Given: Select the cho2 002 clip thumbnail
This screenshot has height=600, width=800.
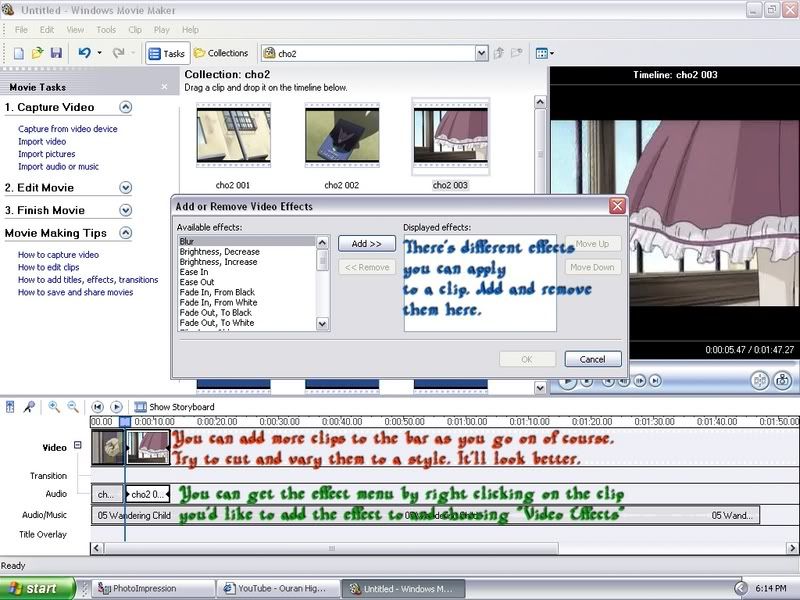Looking at the screenshot, I should coord(342,136).
